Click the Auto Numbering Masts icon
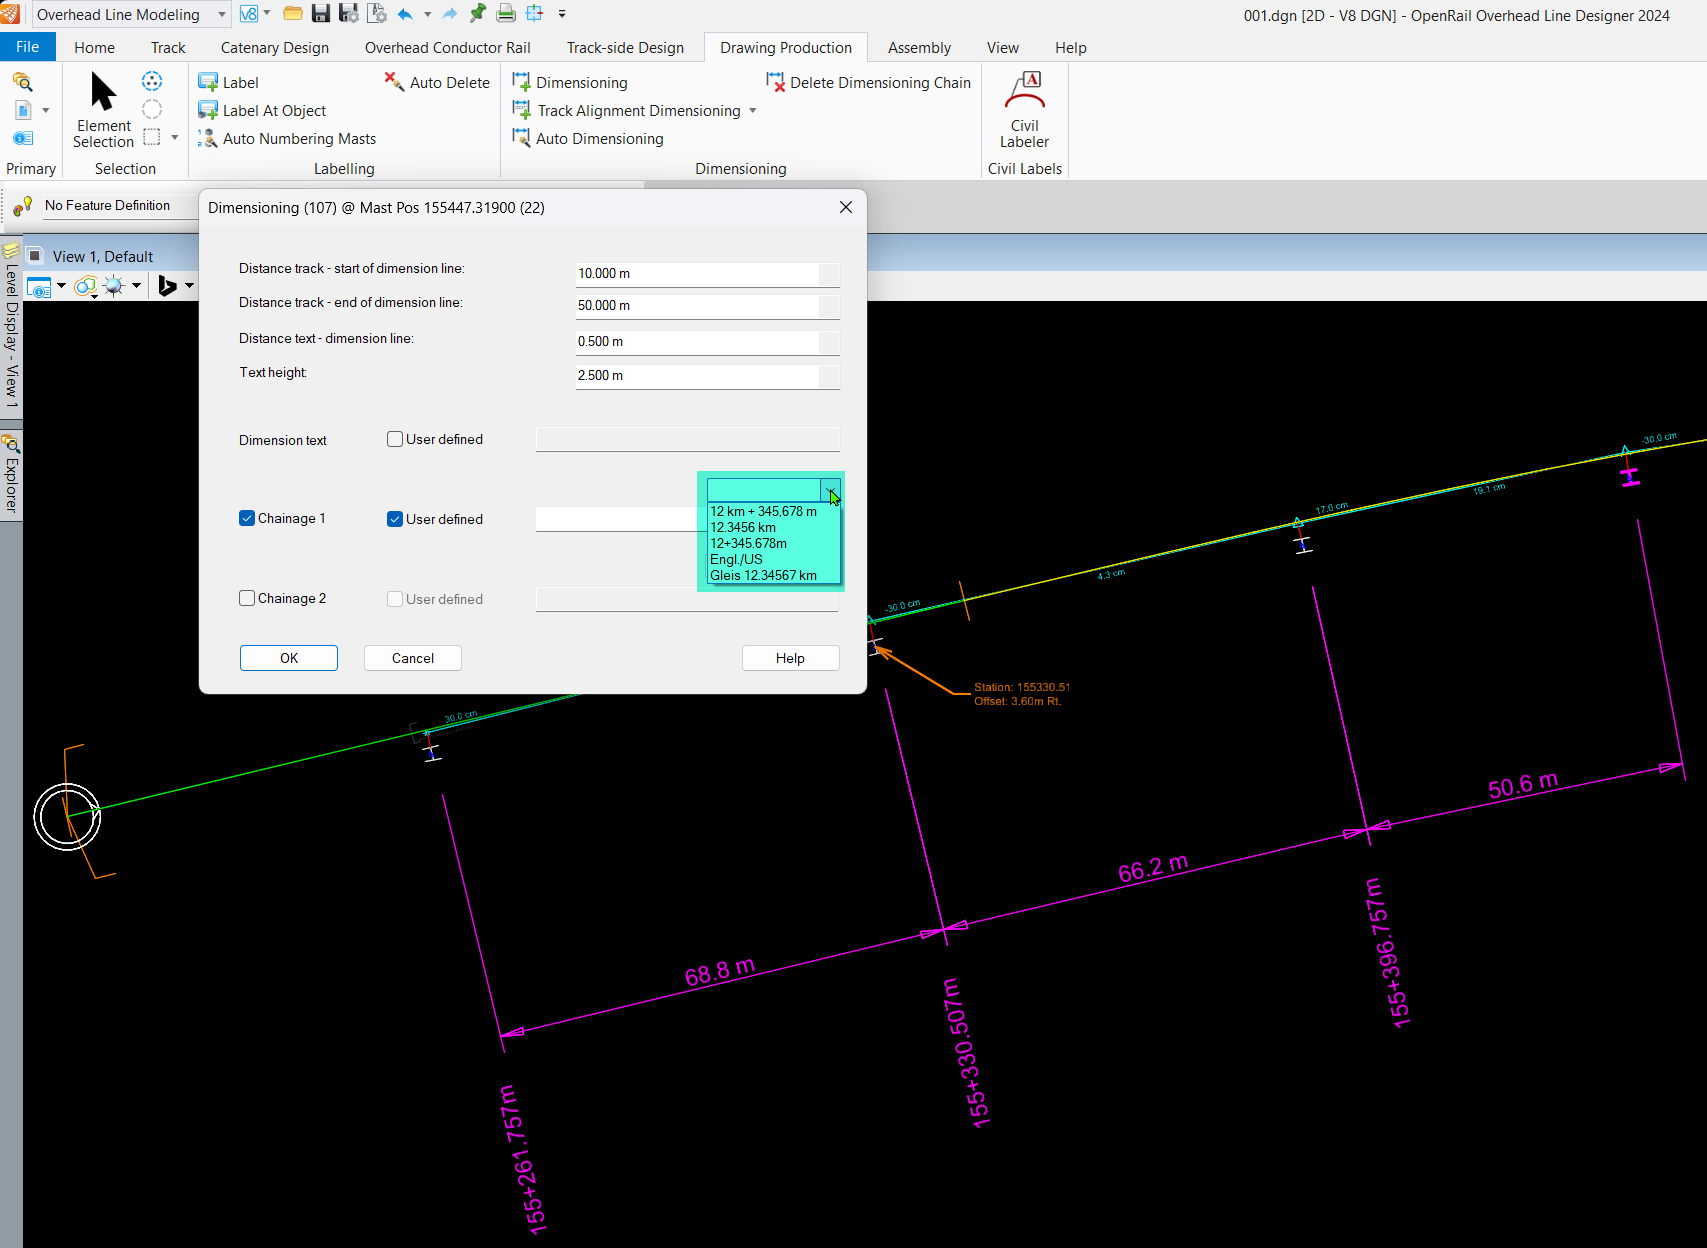 pos(208,139)
